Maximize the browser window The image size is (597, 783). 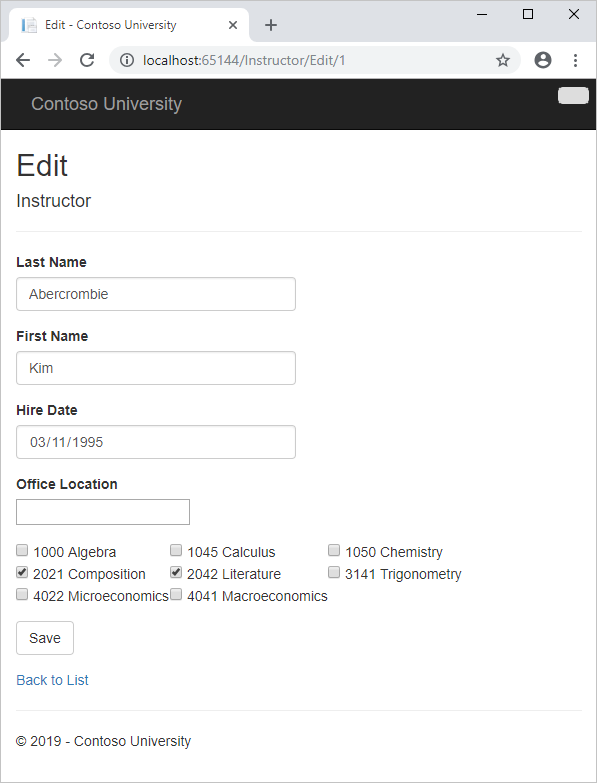[528, 14]
